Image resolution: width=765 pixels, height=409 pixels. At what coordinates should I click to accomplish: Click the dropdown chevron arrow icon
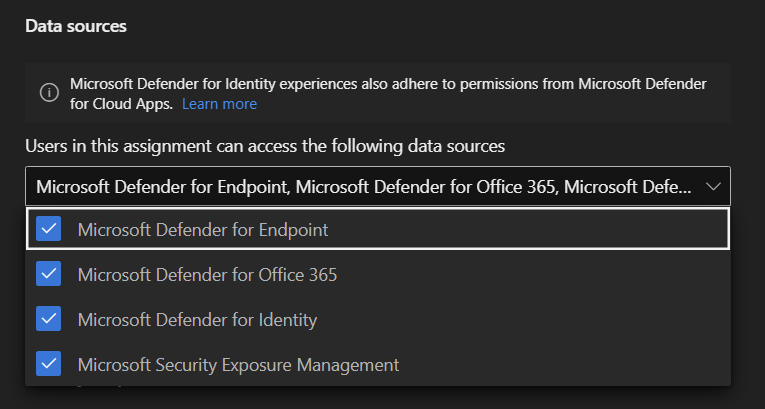pyautogui.click(x=713, y=186)
